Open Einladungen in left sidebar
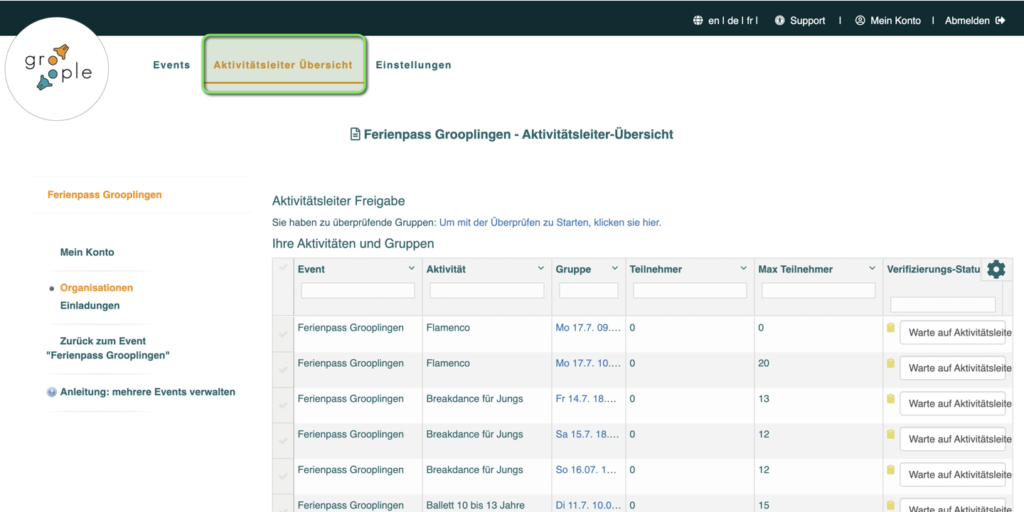Image resolution: width=1024 pixels, height=512 pixels. point(89,306)
